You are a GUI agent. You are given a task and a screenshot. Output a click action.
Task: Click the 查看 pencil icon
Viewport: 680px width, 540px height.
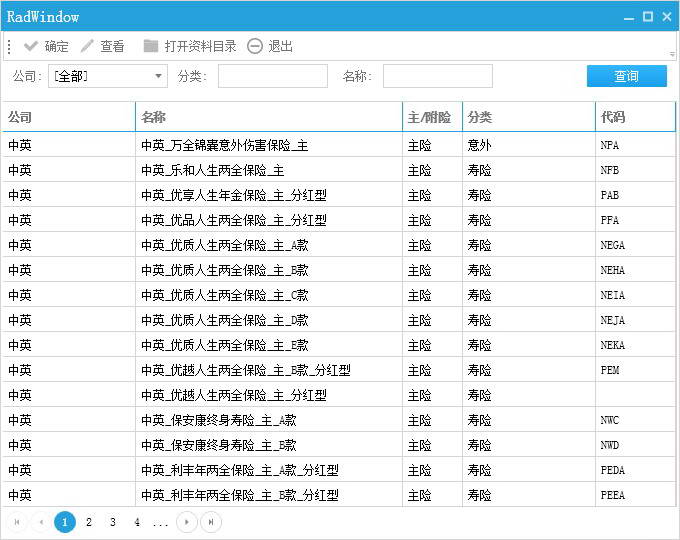(87, 46)
